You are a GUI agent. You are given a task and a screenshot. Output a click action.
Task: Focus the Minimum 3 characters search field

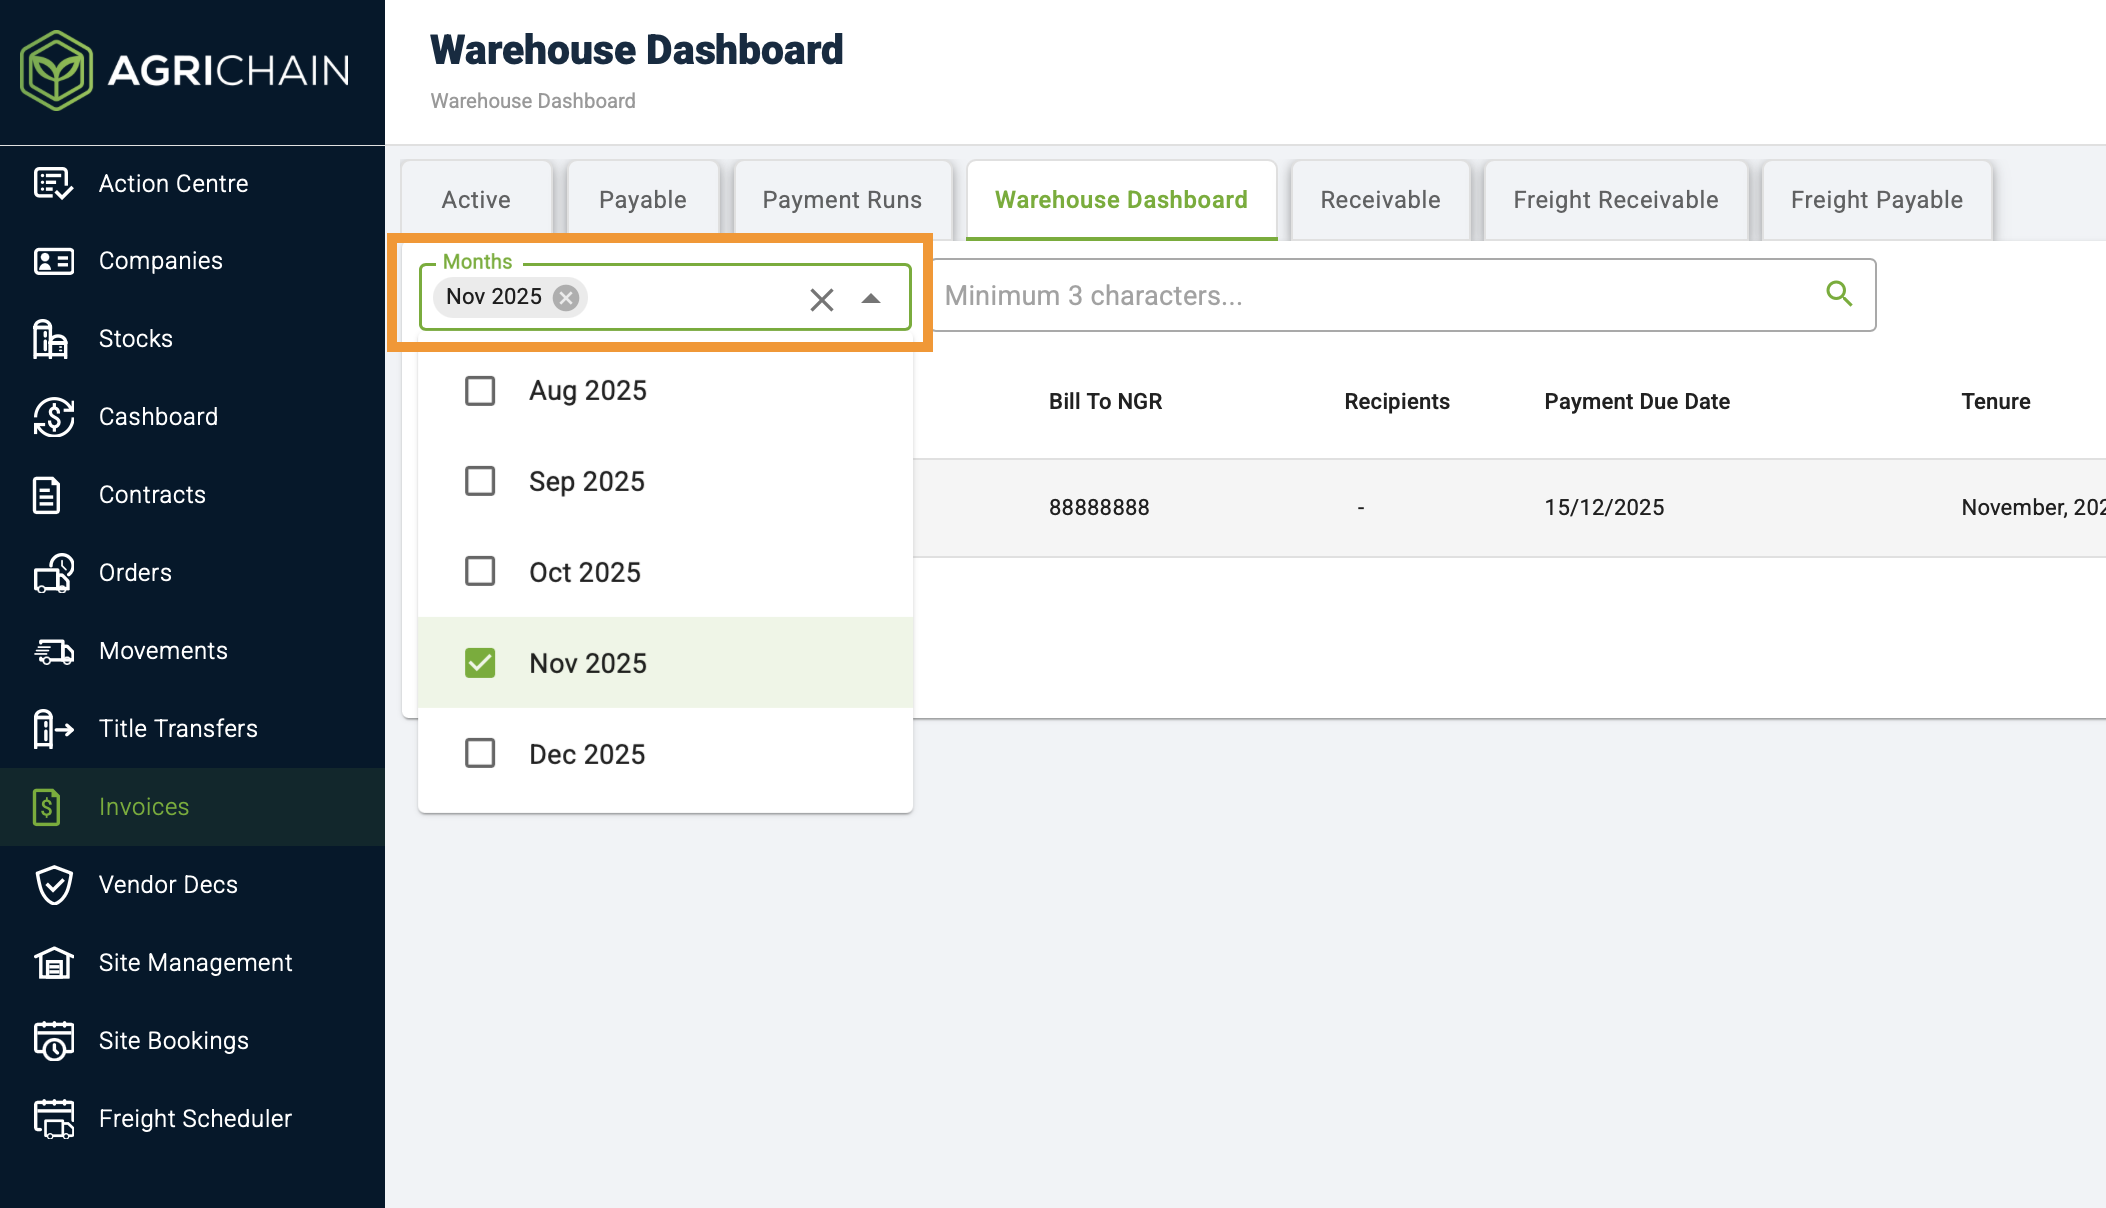coord(1375,296)
